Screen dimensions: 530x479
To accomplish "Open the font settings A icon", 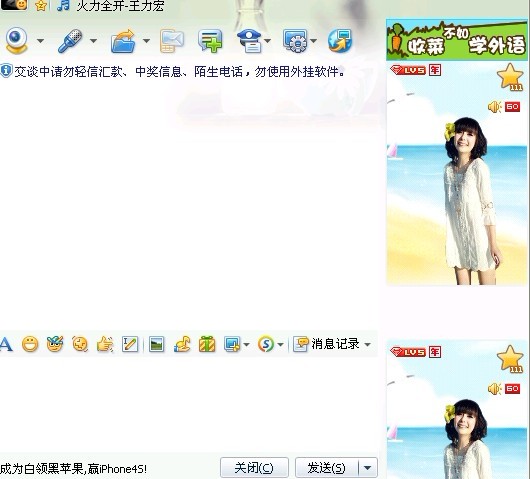I will coord(6,344).
